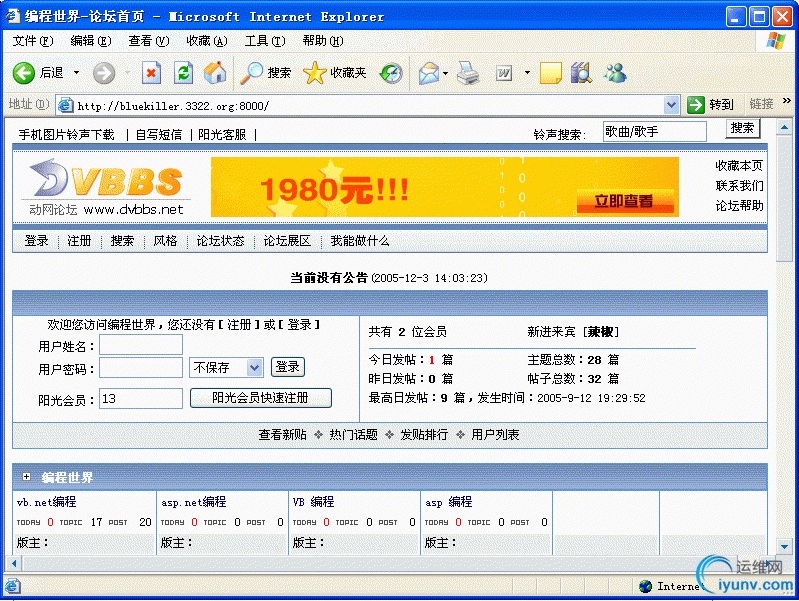Click the 用户列表 link

(495, 435)
